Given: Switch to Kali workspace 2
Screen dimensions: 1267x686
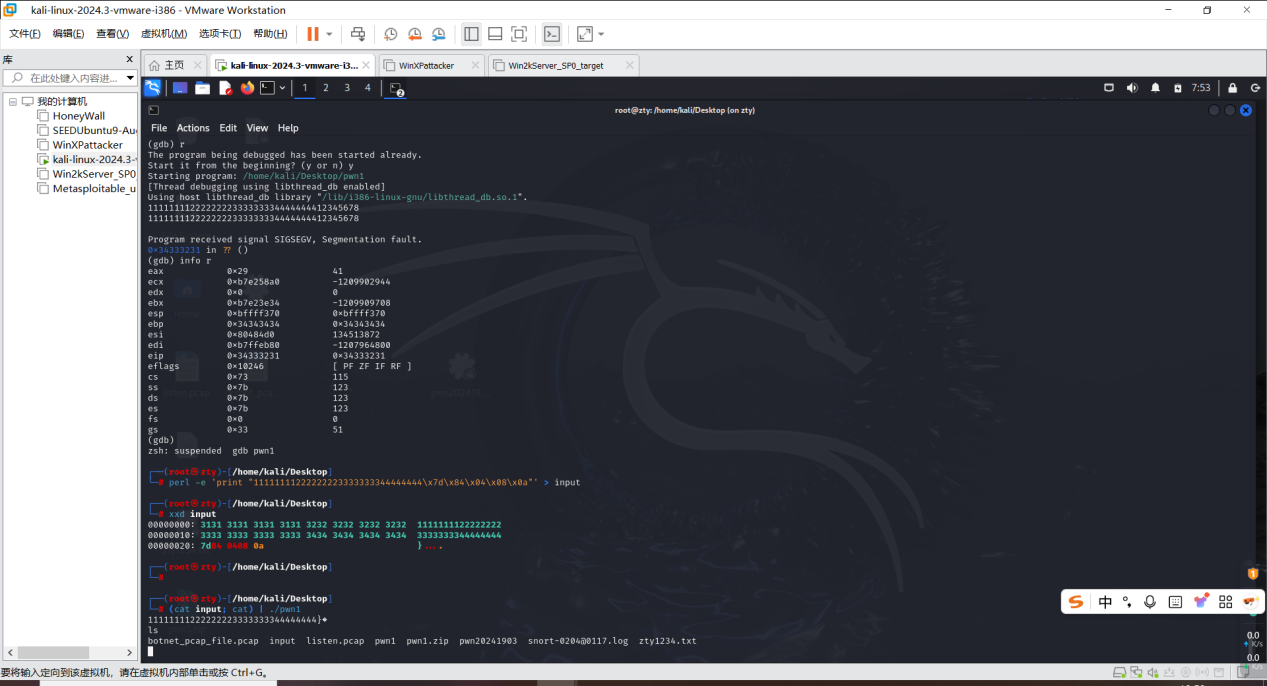Looking at the screenshot, I should point(326,88).
